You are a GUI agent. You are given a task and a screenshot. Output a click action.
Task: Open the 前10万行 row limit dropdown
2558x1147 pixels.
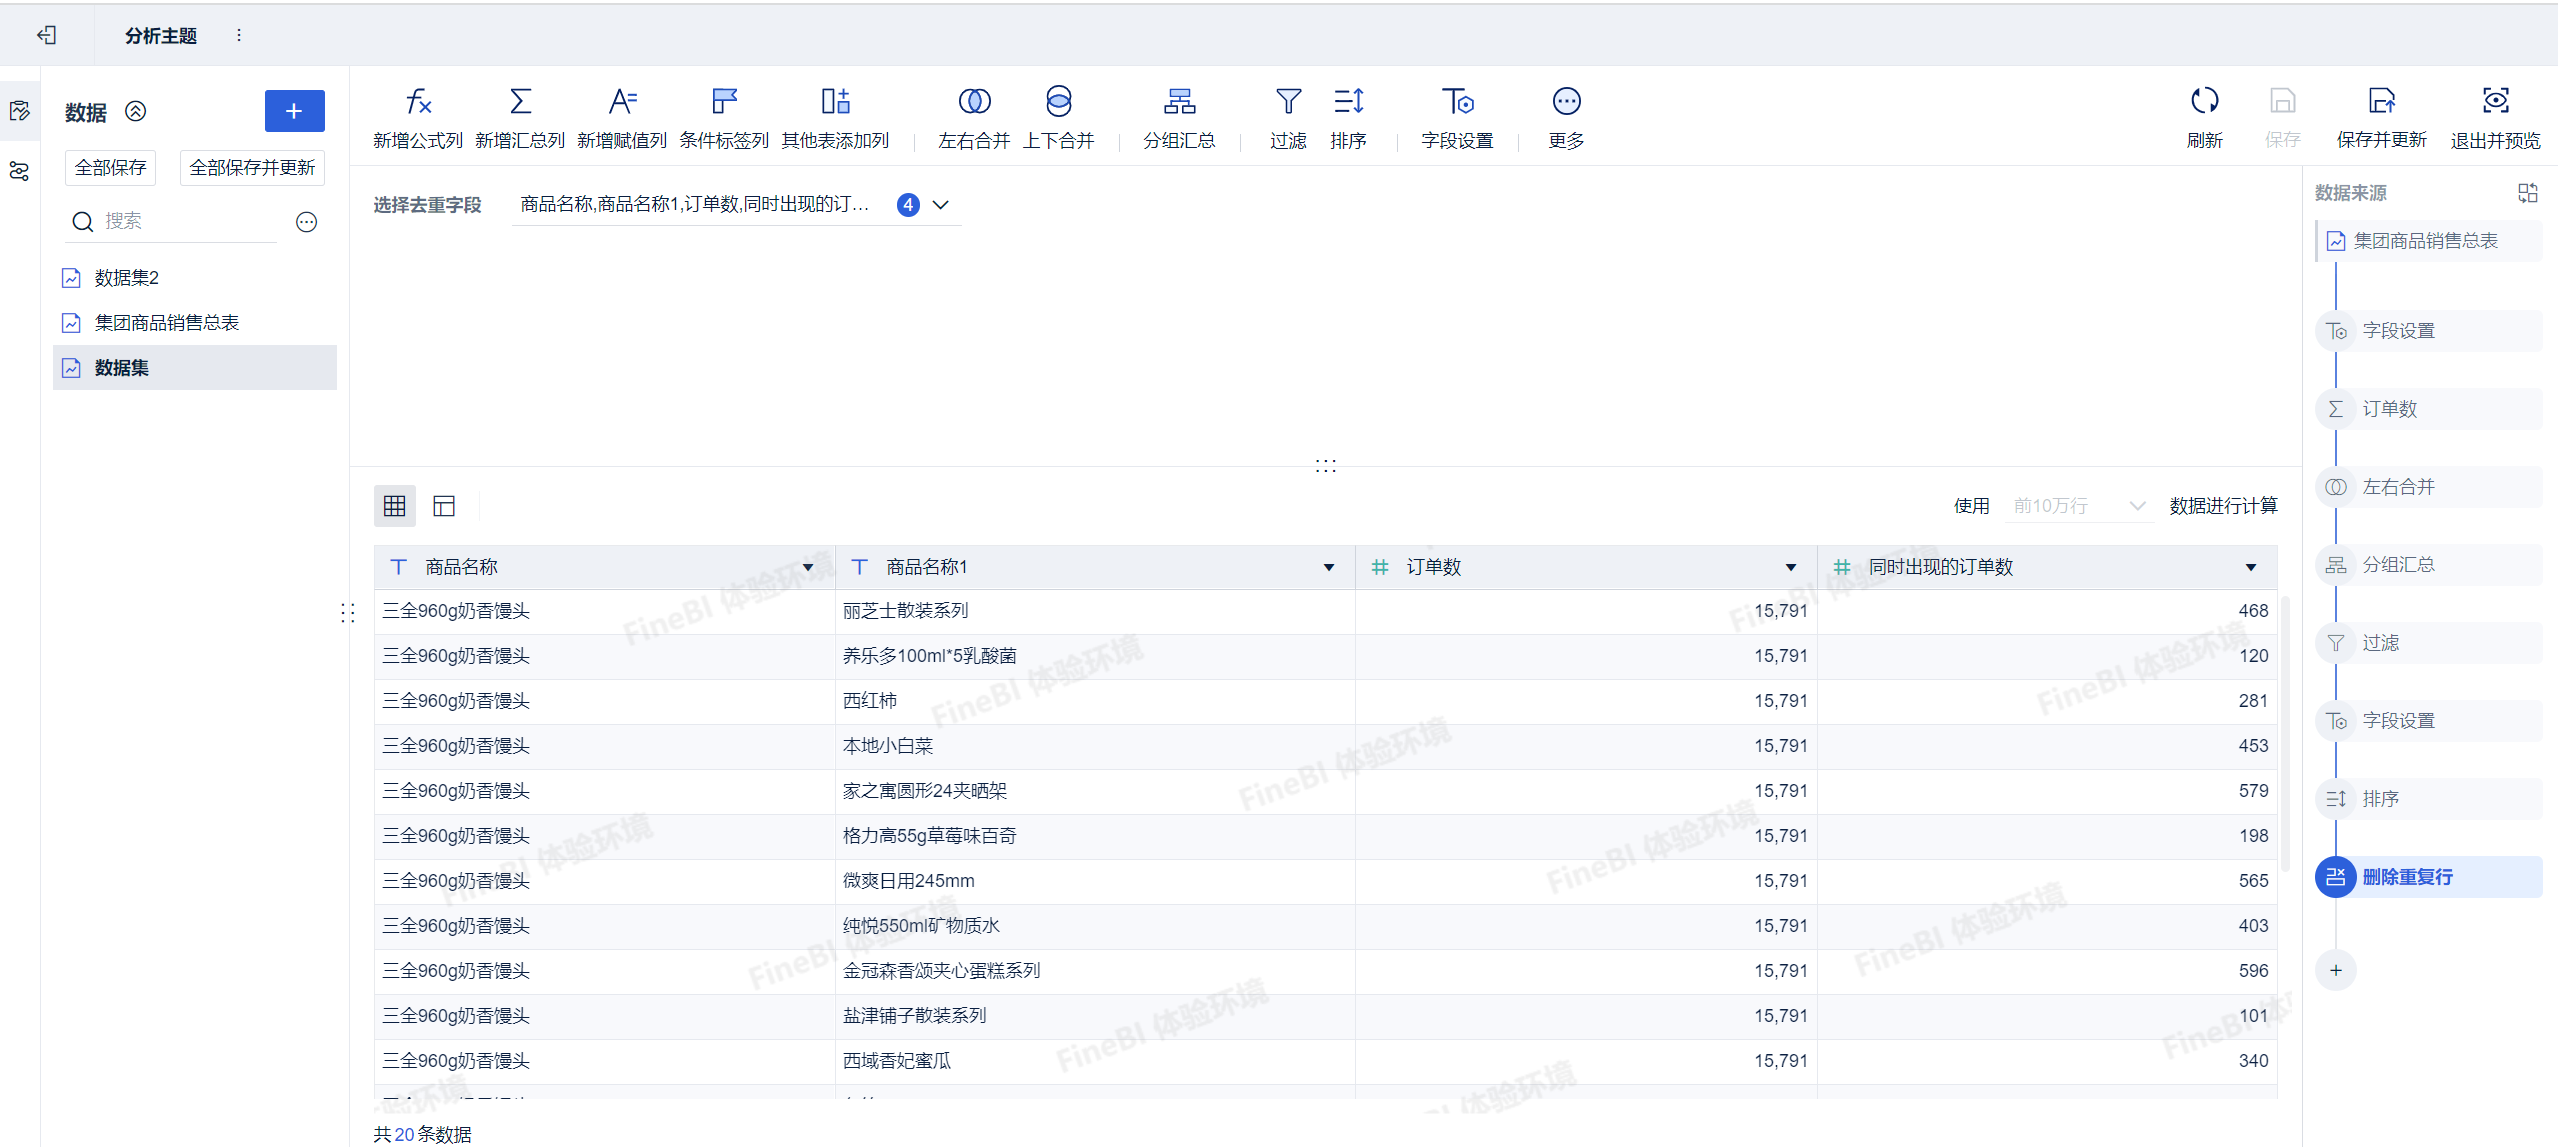(2078, 506)
